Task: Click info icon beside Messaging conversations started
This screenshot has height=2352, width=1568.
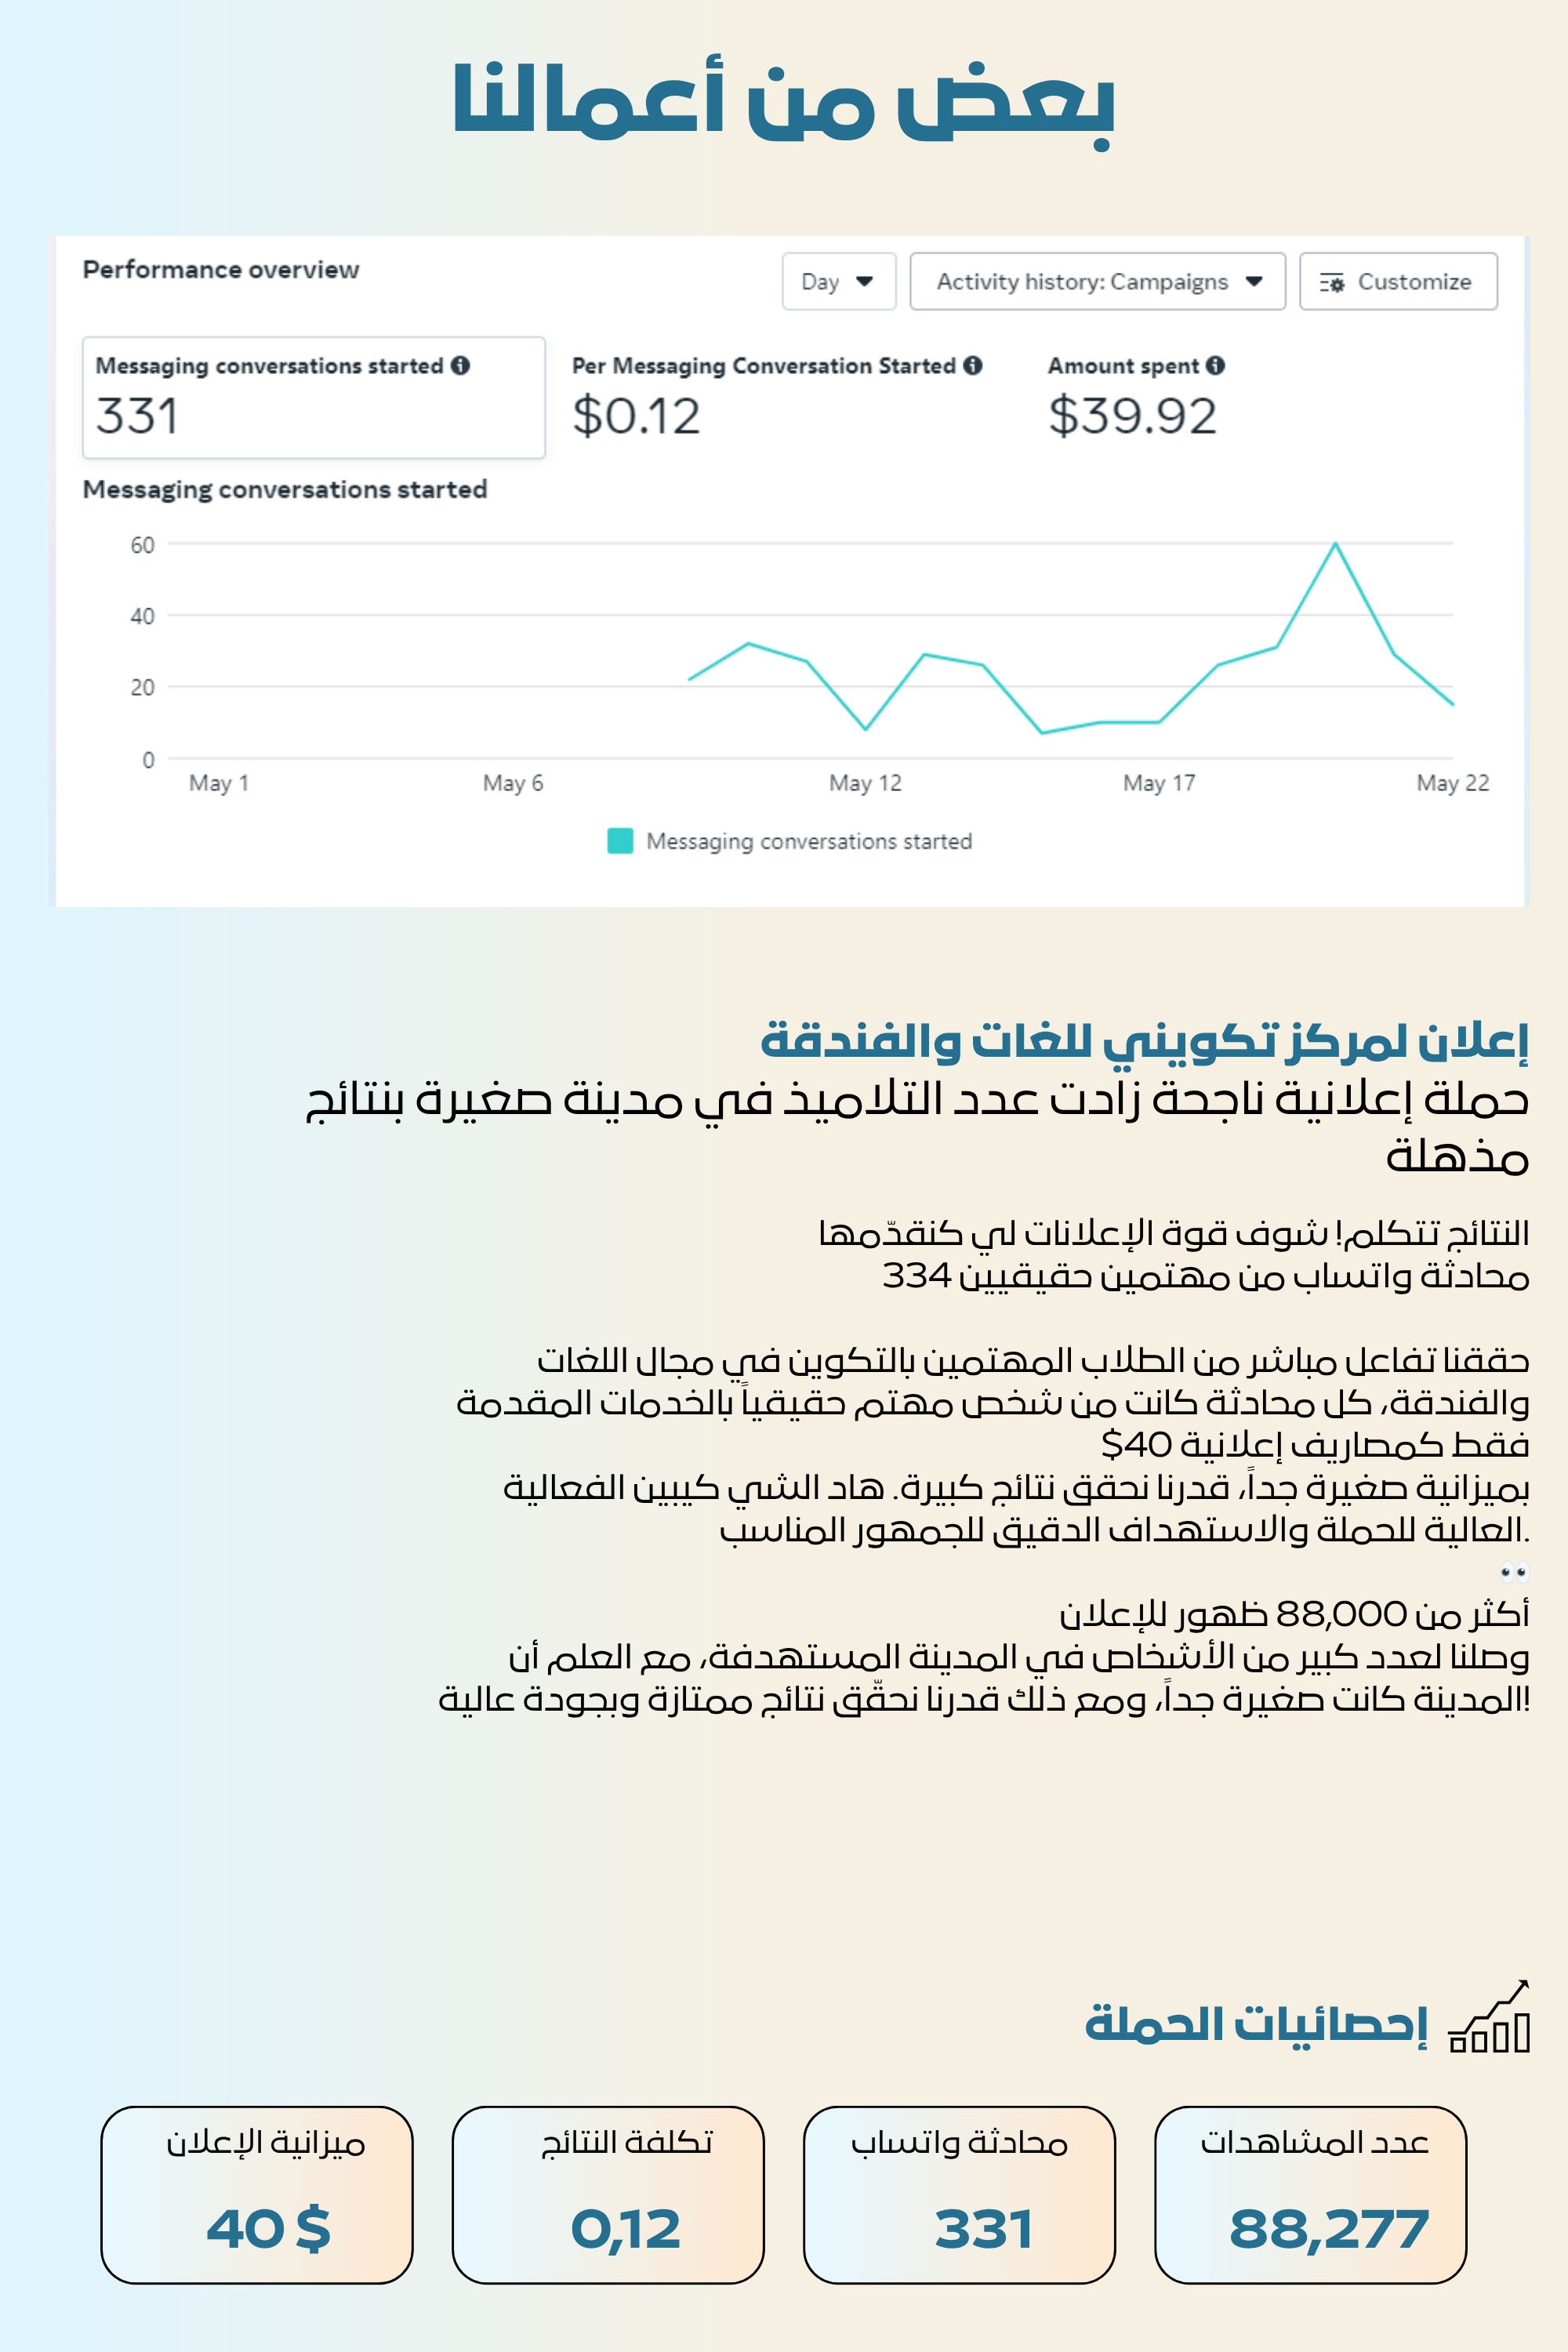Action: [x=460, y=366]
